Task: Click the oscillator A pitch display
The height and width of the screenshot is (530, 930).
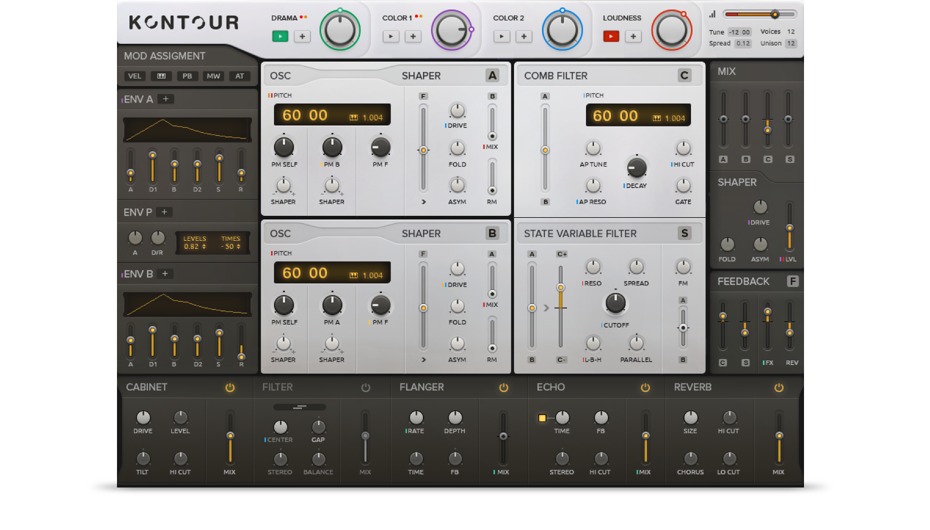Action: [x=332, y=115]
